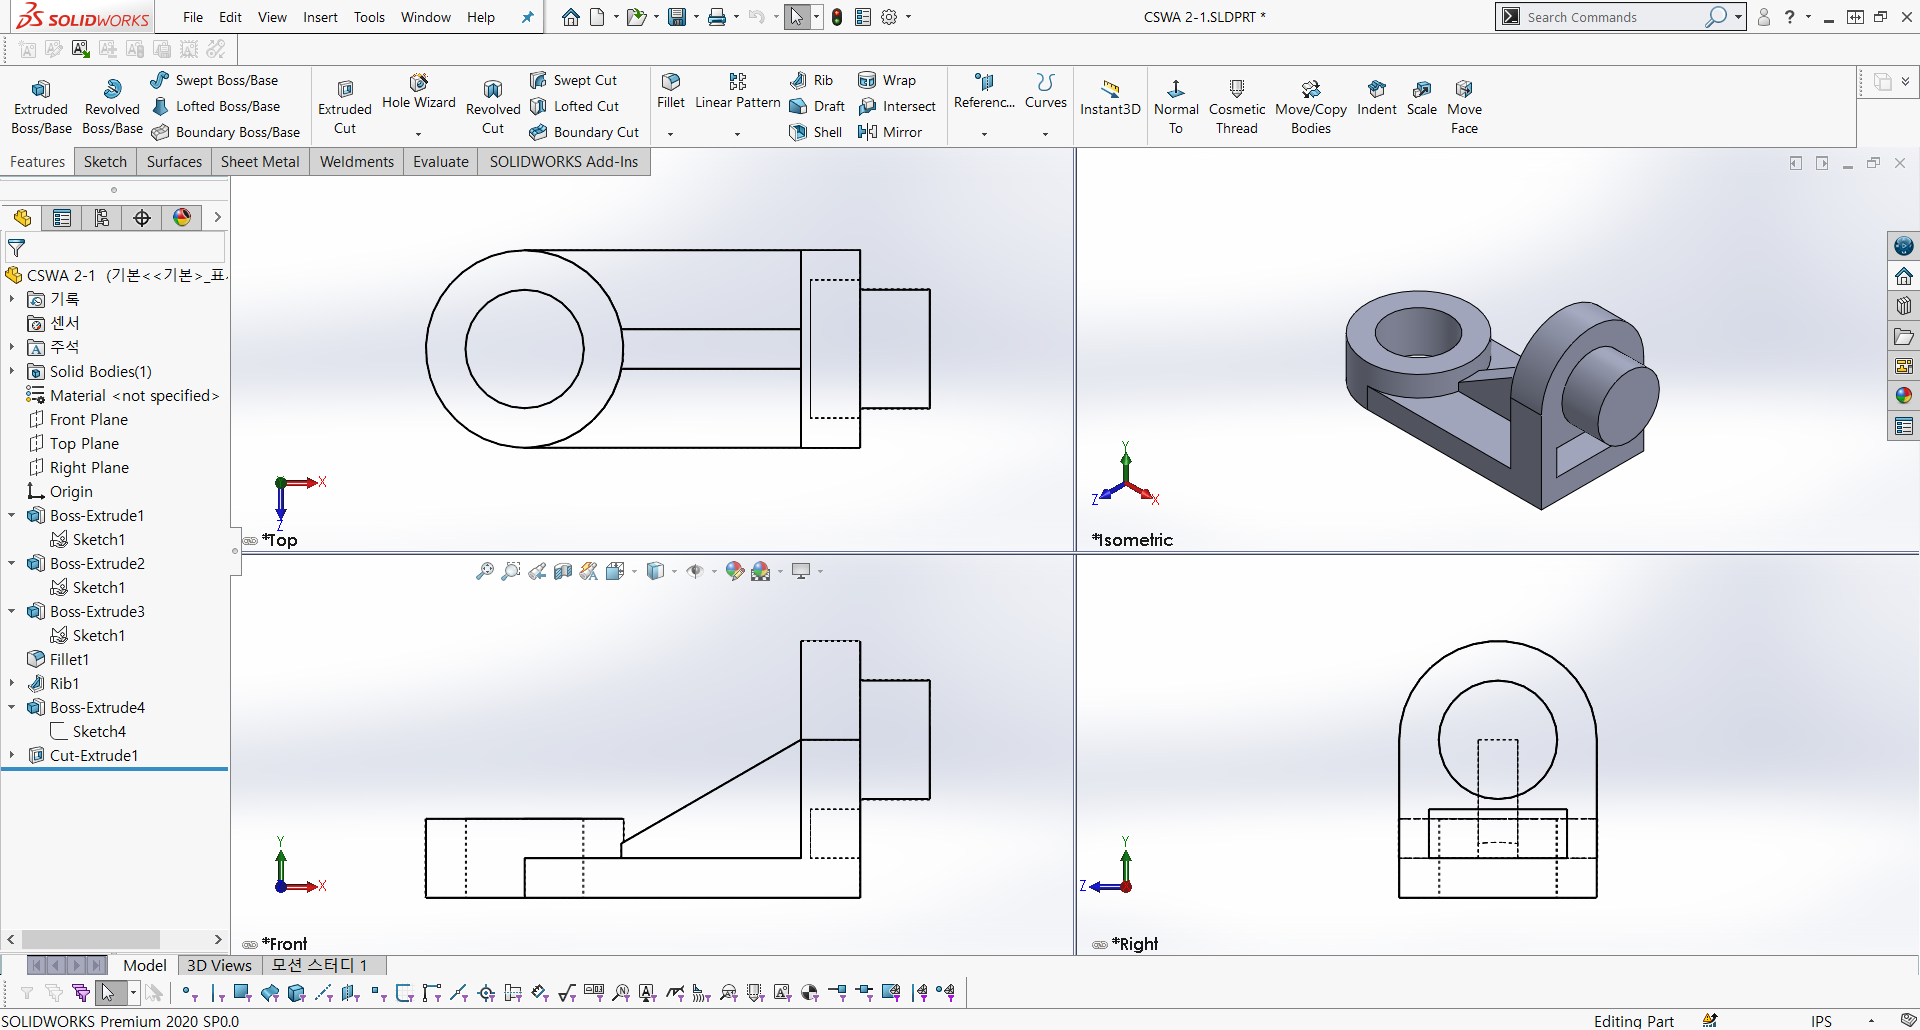The height and width of the screenshot is (1030, 1920).
Task: Open the Appearances task pane tab
Action: (1903, 395)
